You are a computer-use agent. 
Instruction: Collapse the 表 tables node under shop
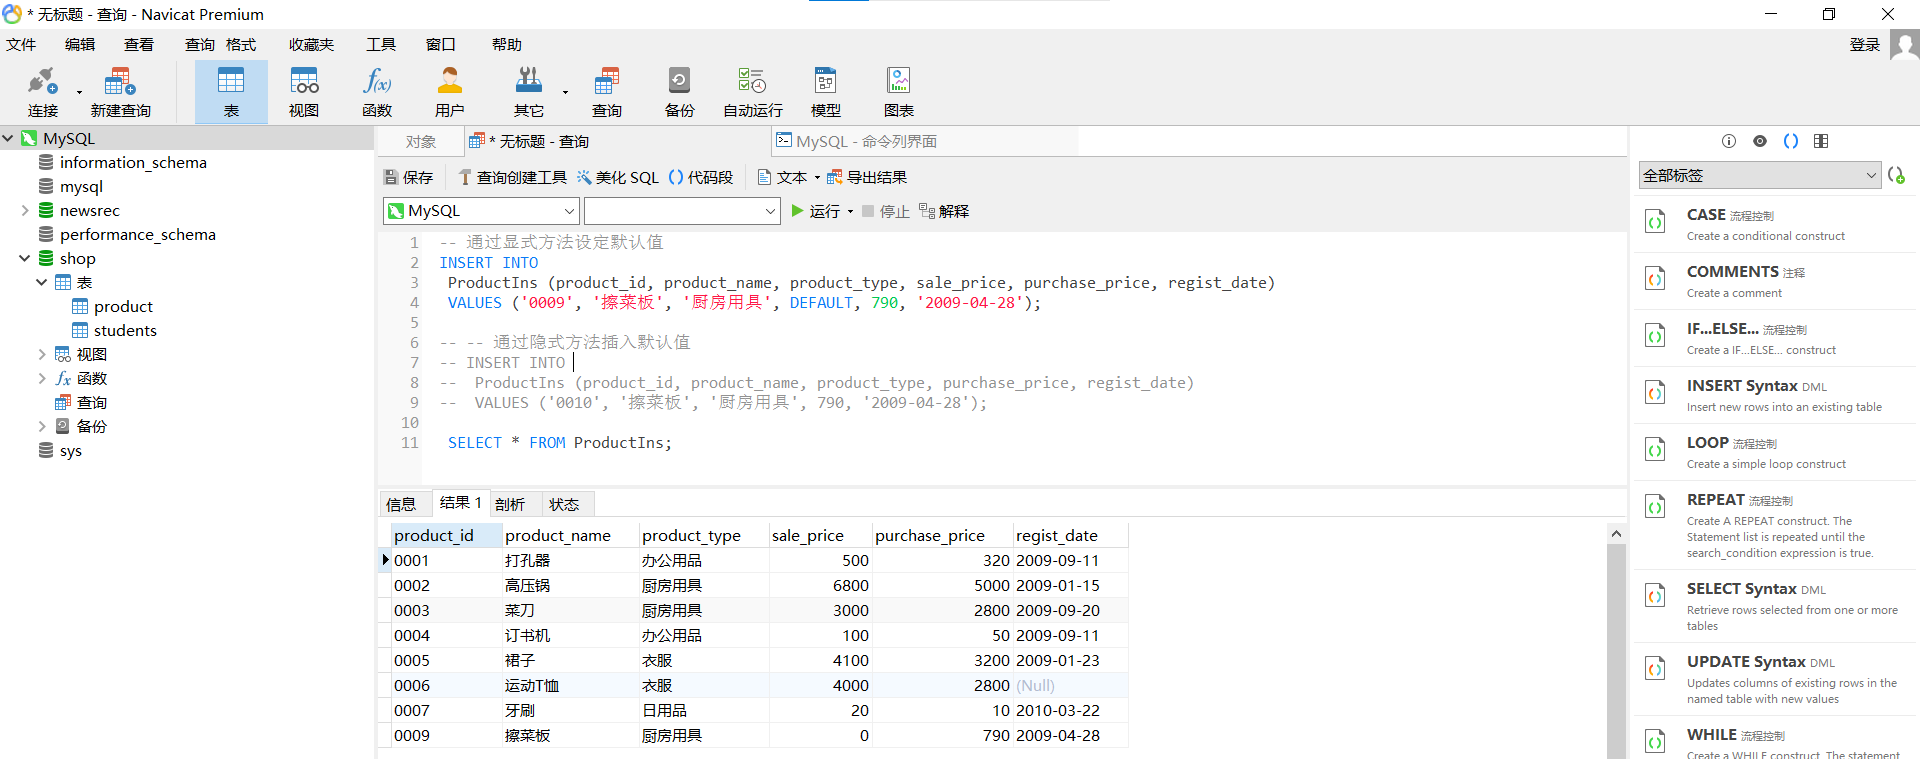42,282
